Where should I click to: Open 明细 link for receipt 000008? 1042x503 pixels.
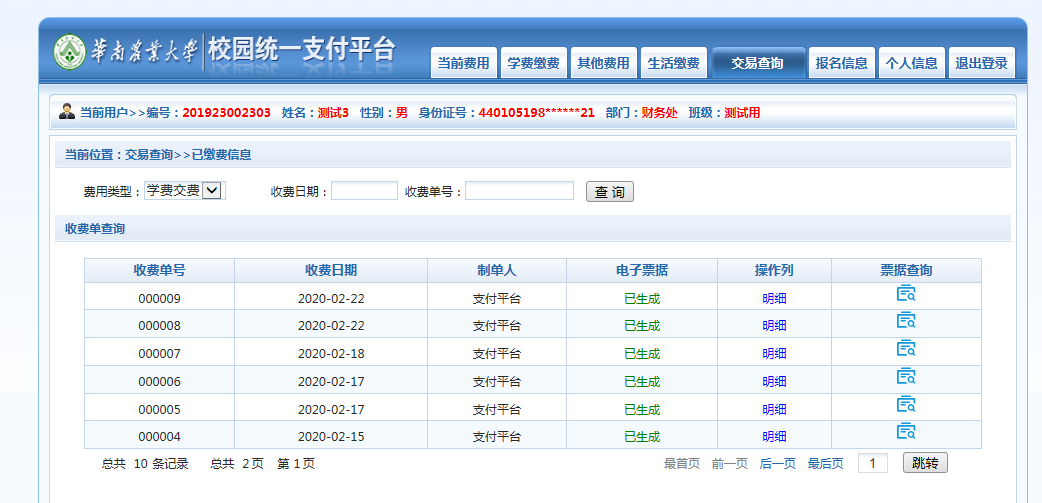click(x=774, y=326)
